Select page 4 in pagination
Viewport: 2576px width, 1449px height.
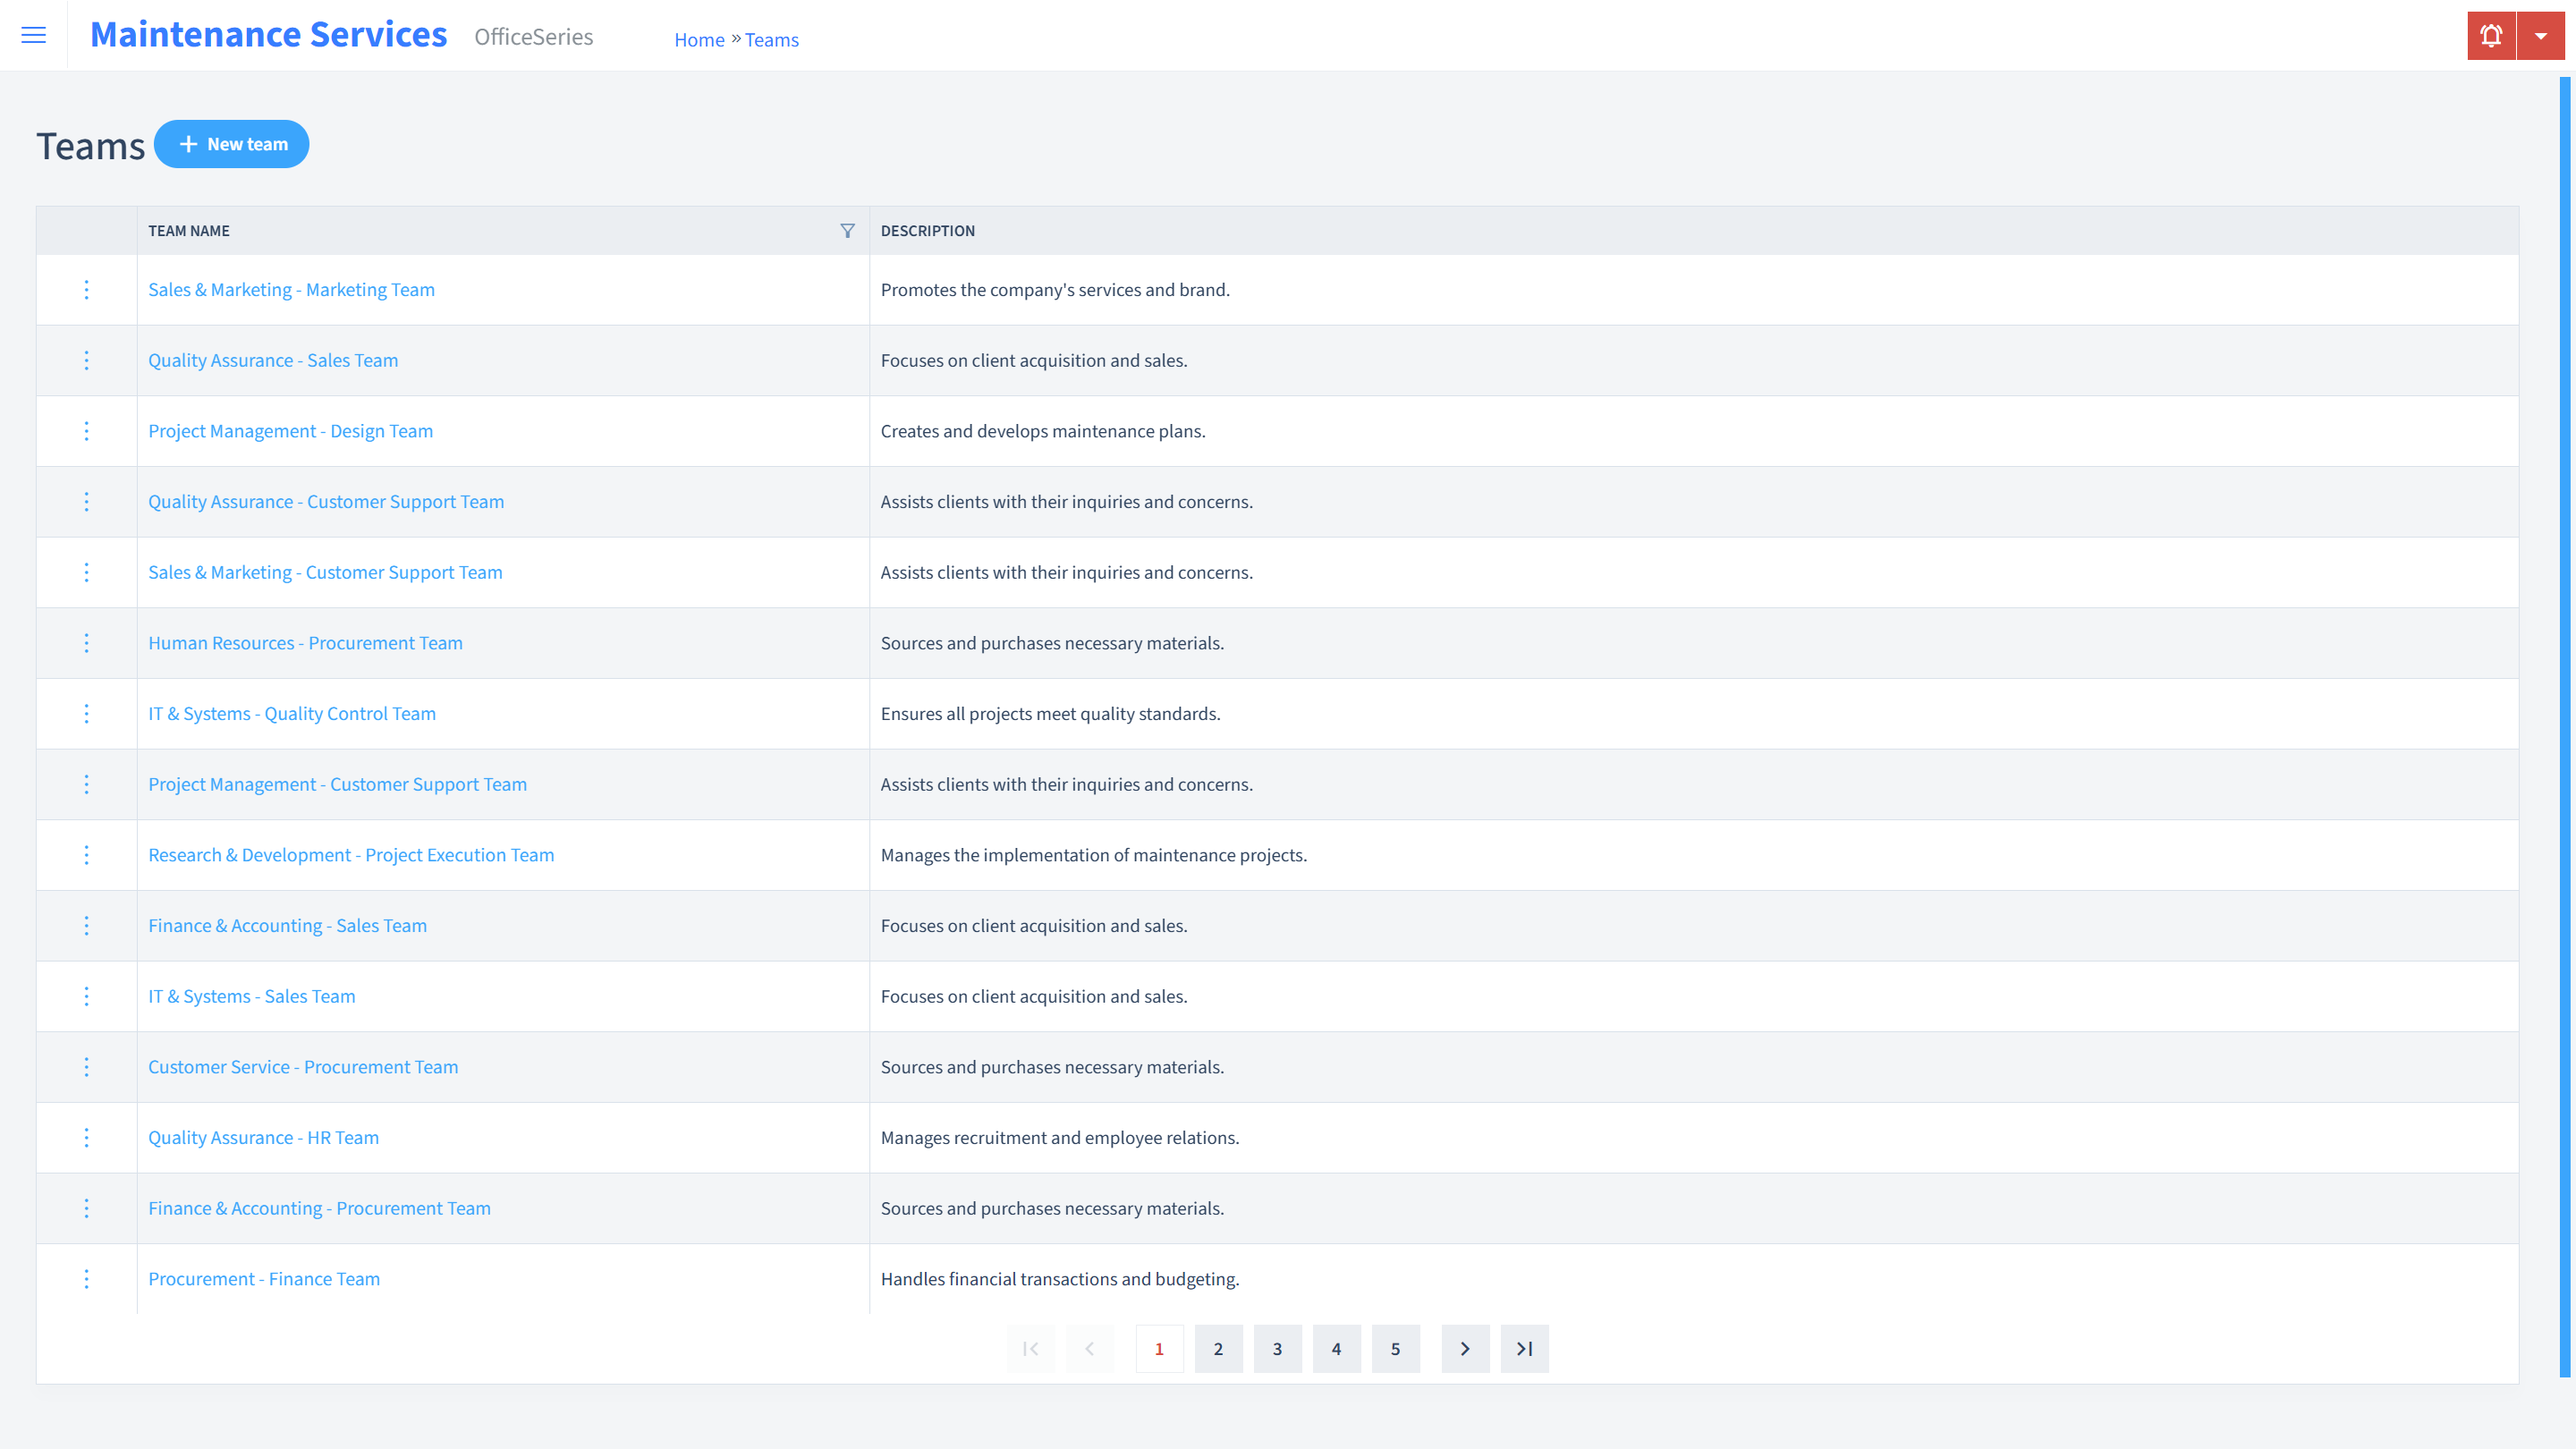coord(1337,1348)
